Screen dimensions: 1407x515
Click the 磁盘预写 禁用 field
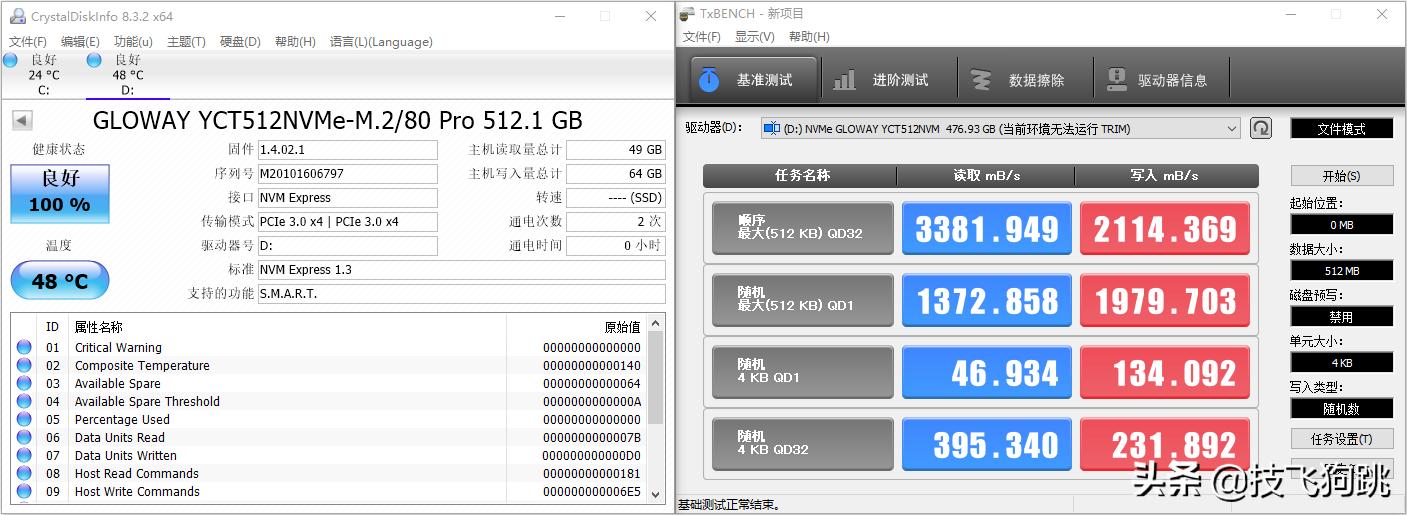point(1341,317)
